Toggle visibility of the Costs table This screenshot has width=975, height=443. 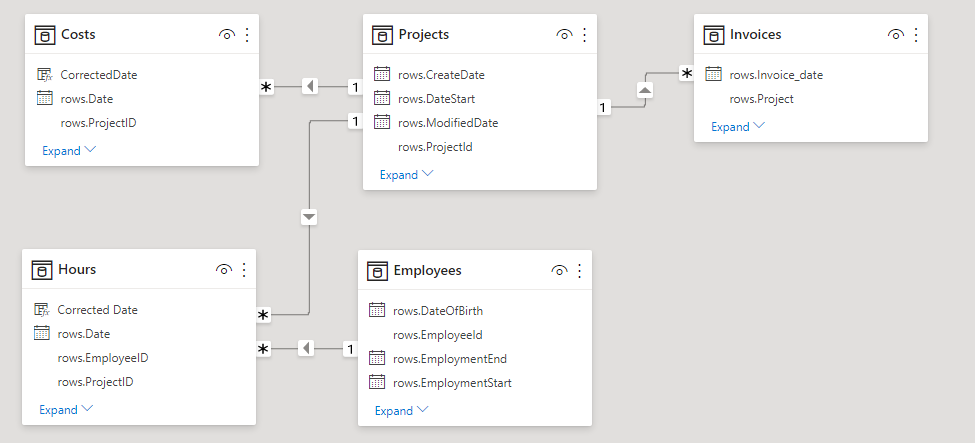pos(227,35)
